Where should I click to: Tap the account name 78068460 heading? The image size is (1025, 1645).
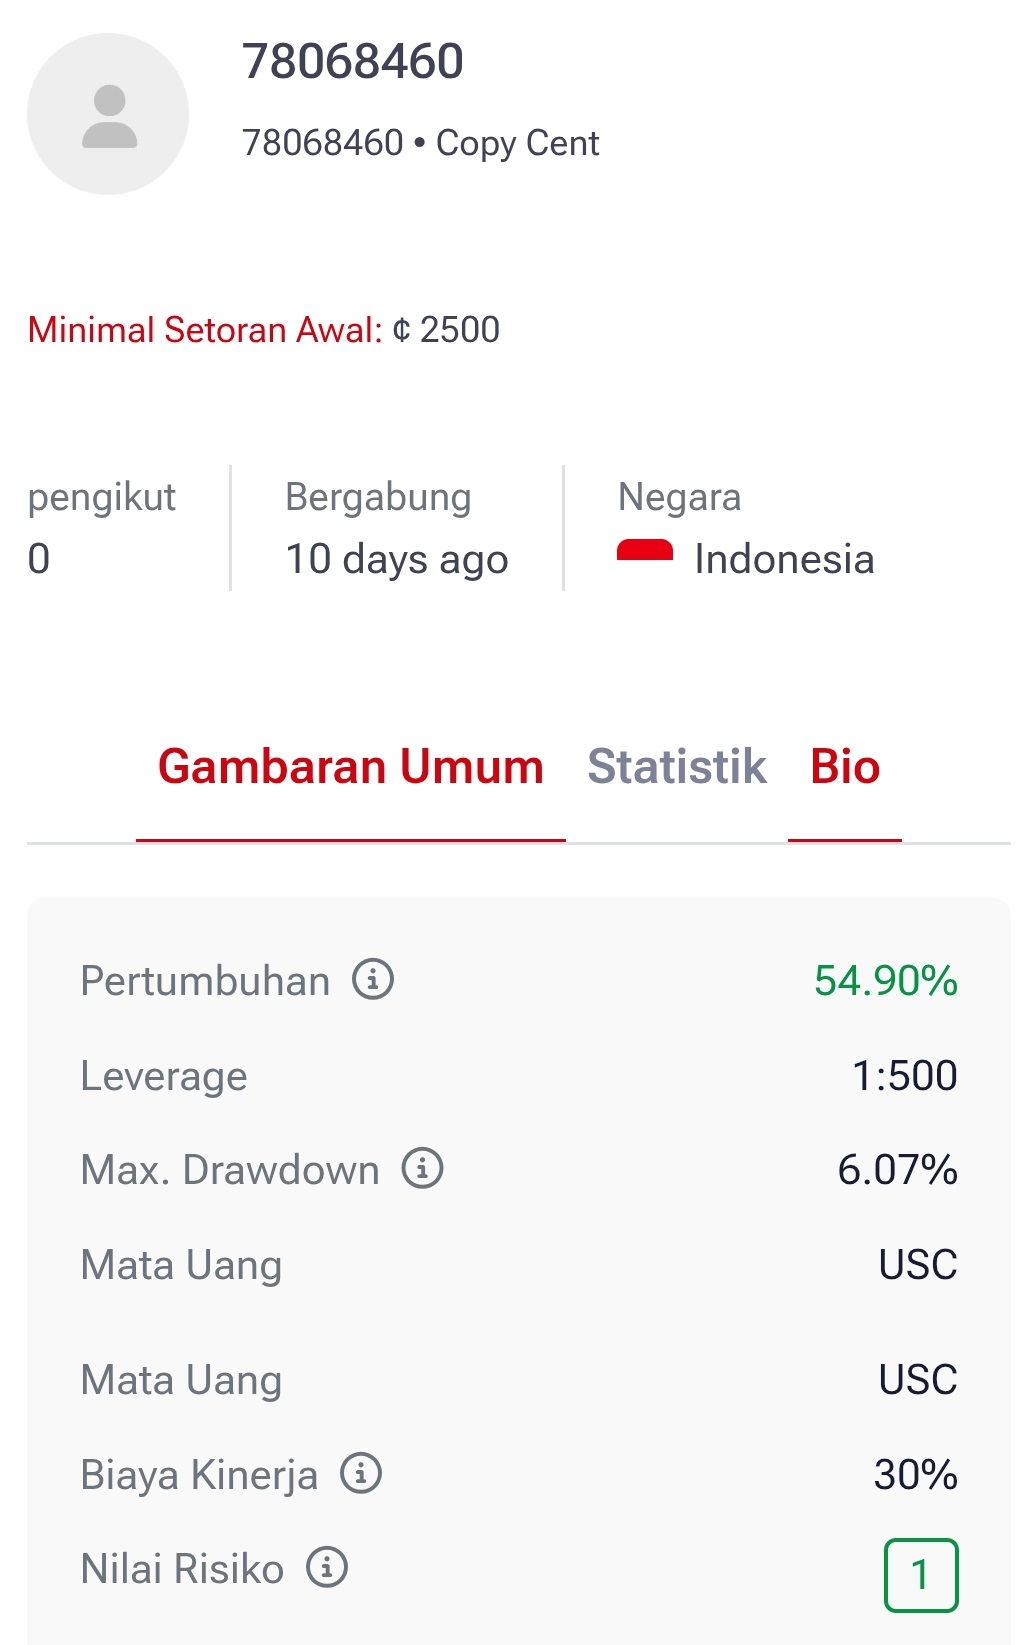click(x=353, y=62)
